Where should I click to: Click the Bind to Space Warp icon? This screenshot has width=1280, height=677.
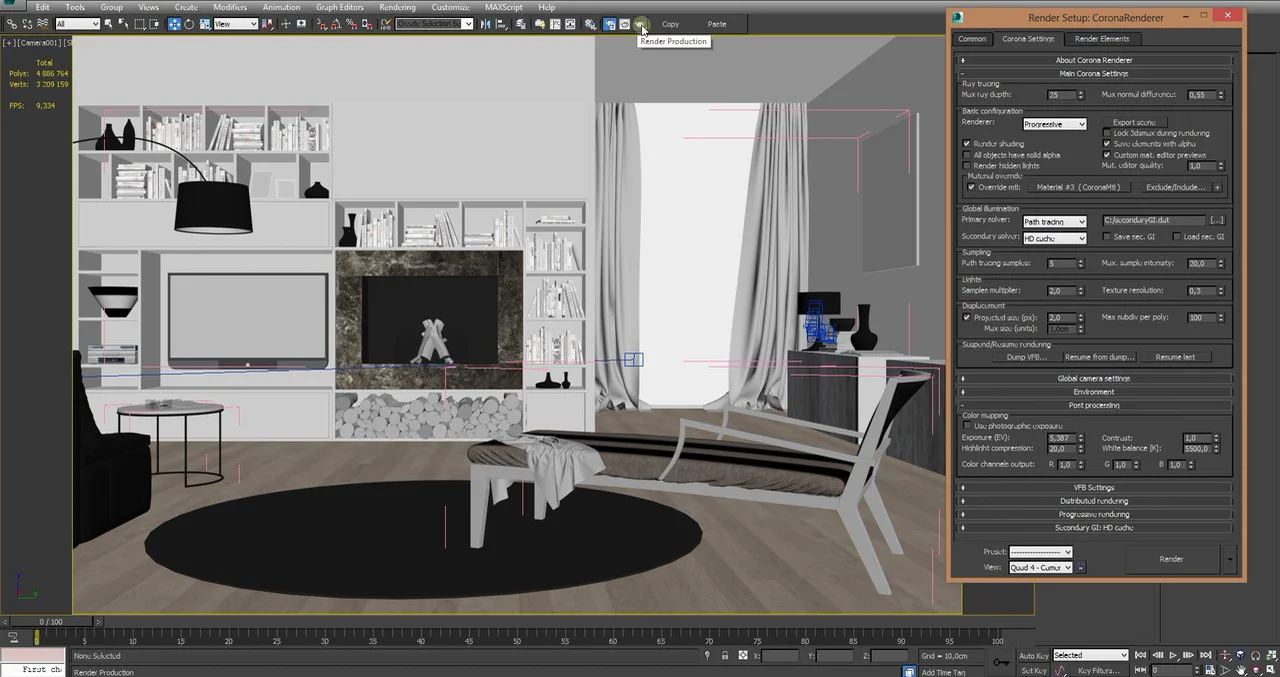pyautogui.click(x=43, y=24)
